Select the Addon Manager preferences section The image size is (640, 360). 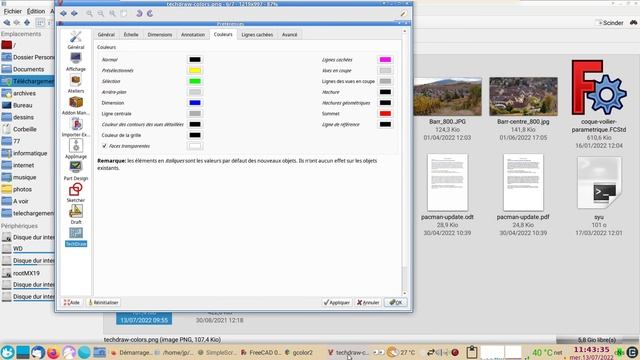click(76, 106)
